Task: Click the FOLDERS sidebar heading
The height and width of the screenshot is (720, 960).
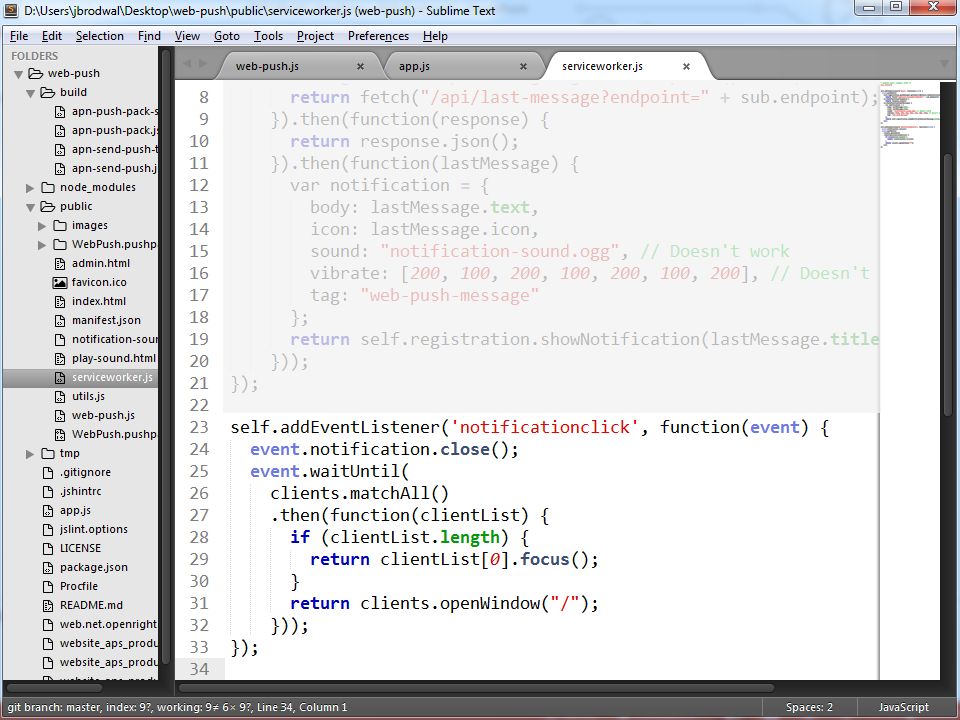Action: [x=34, y=56]
